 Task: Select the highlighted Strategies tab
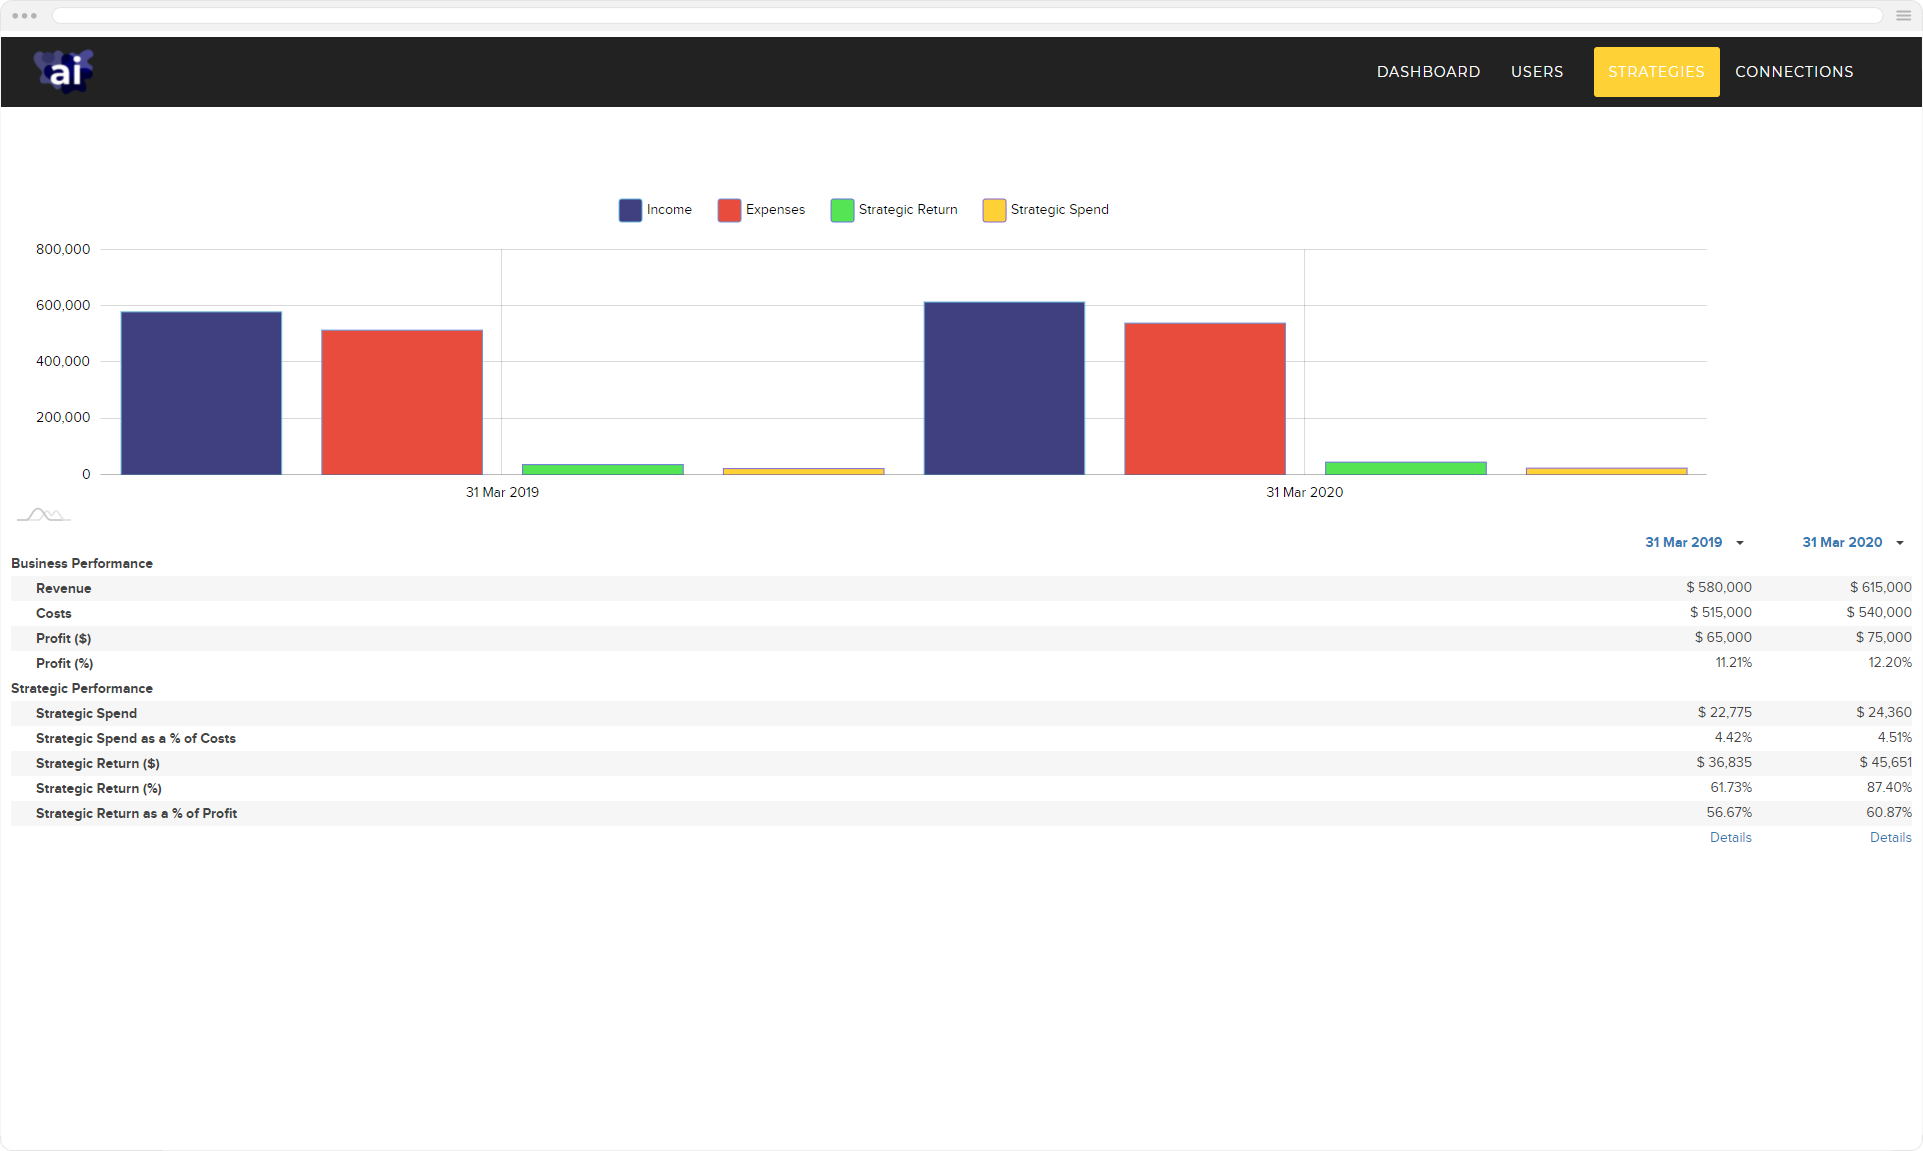coord(1656,72)
